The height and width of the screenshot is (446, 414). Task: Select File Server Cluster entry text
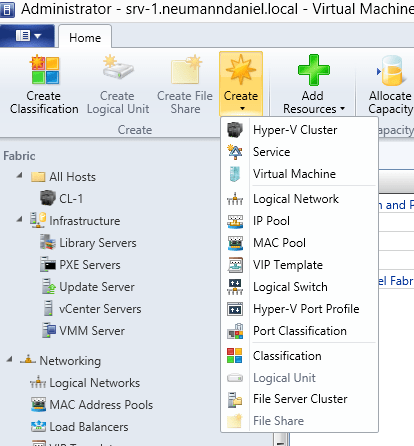(x=300, y=399)
